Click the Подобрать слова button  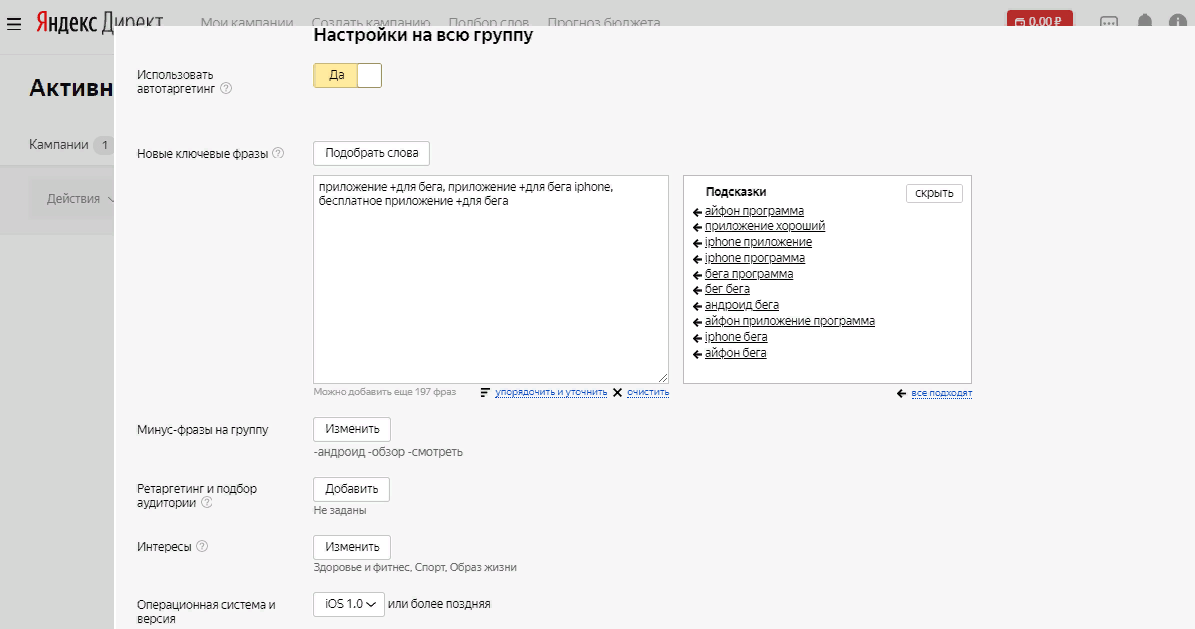370,153
